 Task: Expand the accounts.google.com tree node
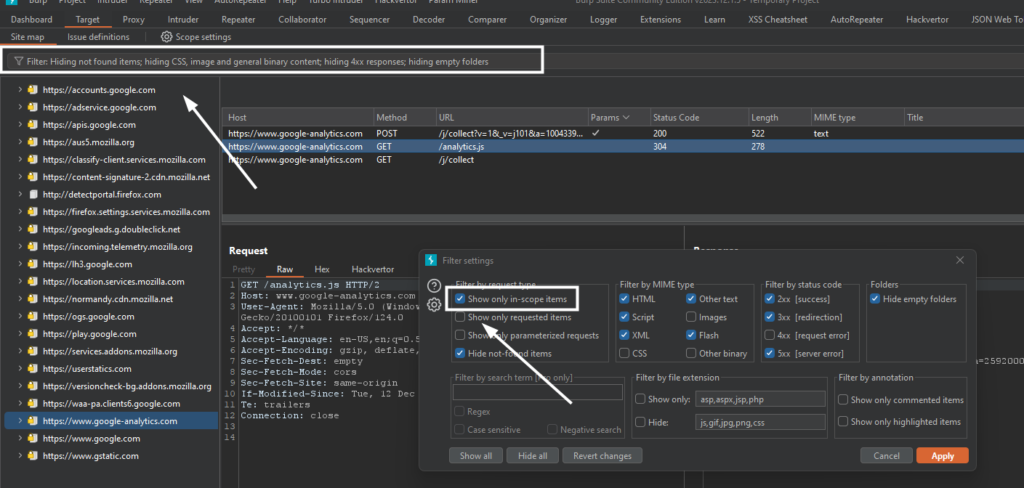click(x=20, y=90)
